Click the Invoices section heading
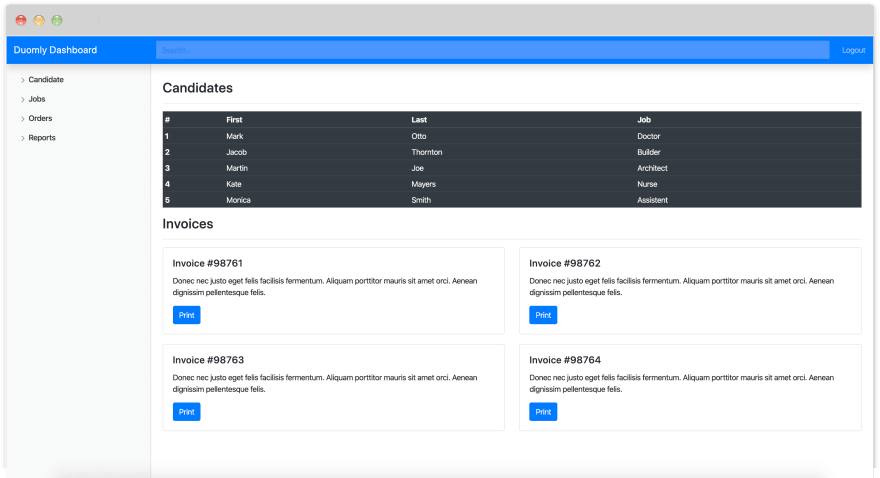This screenshot has height=478, width=880. [x=187, y=224]
